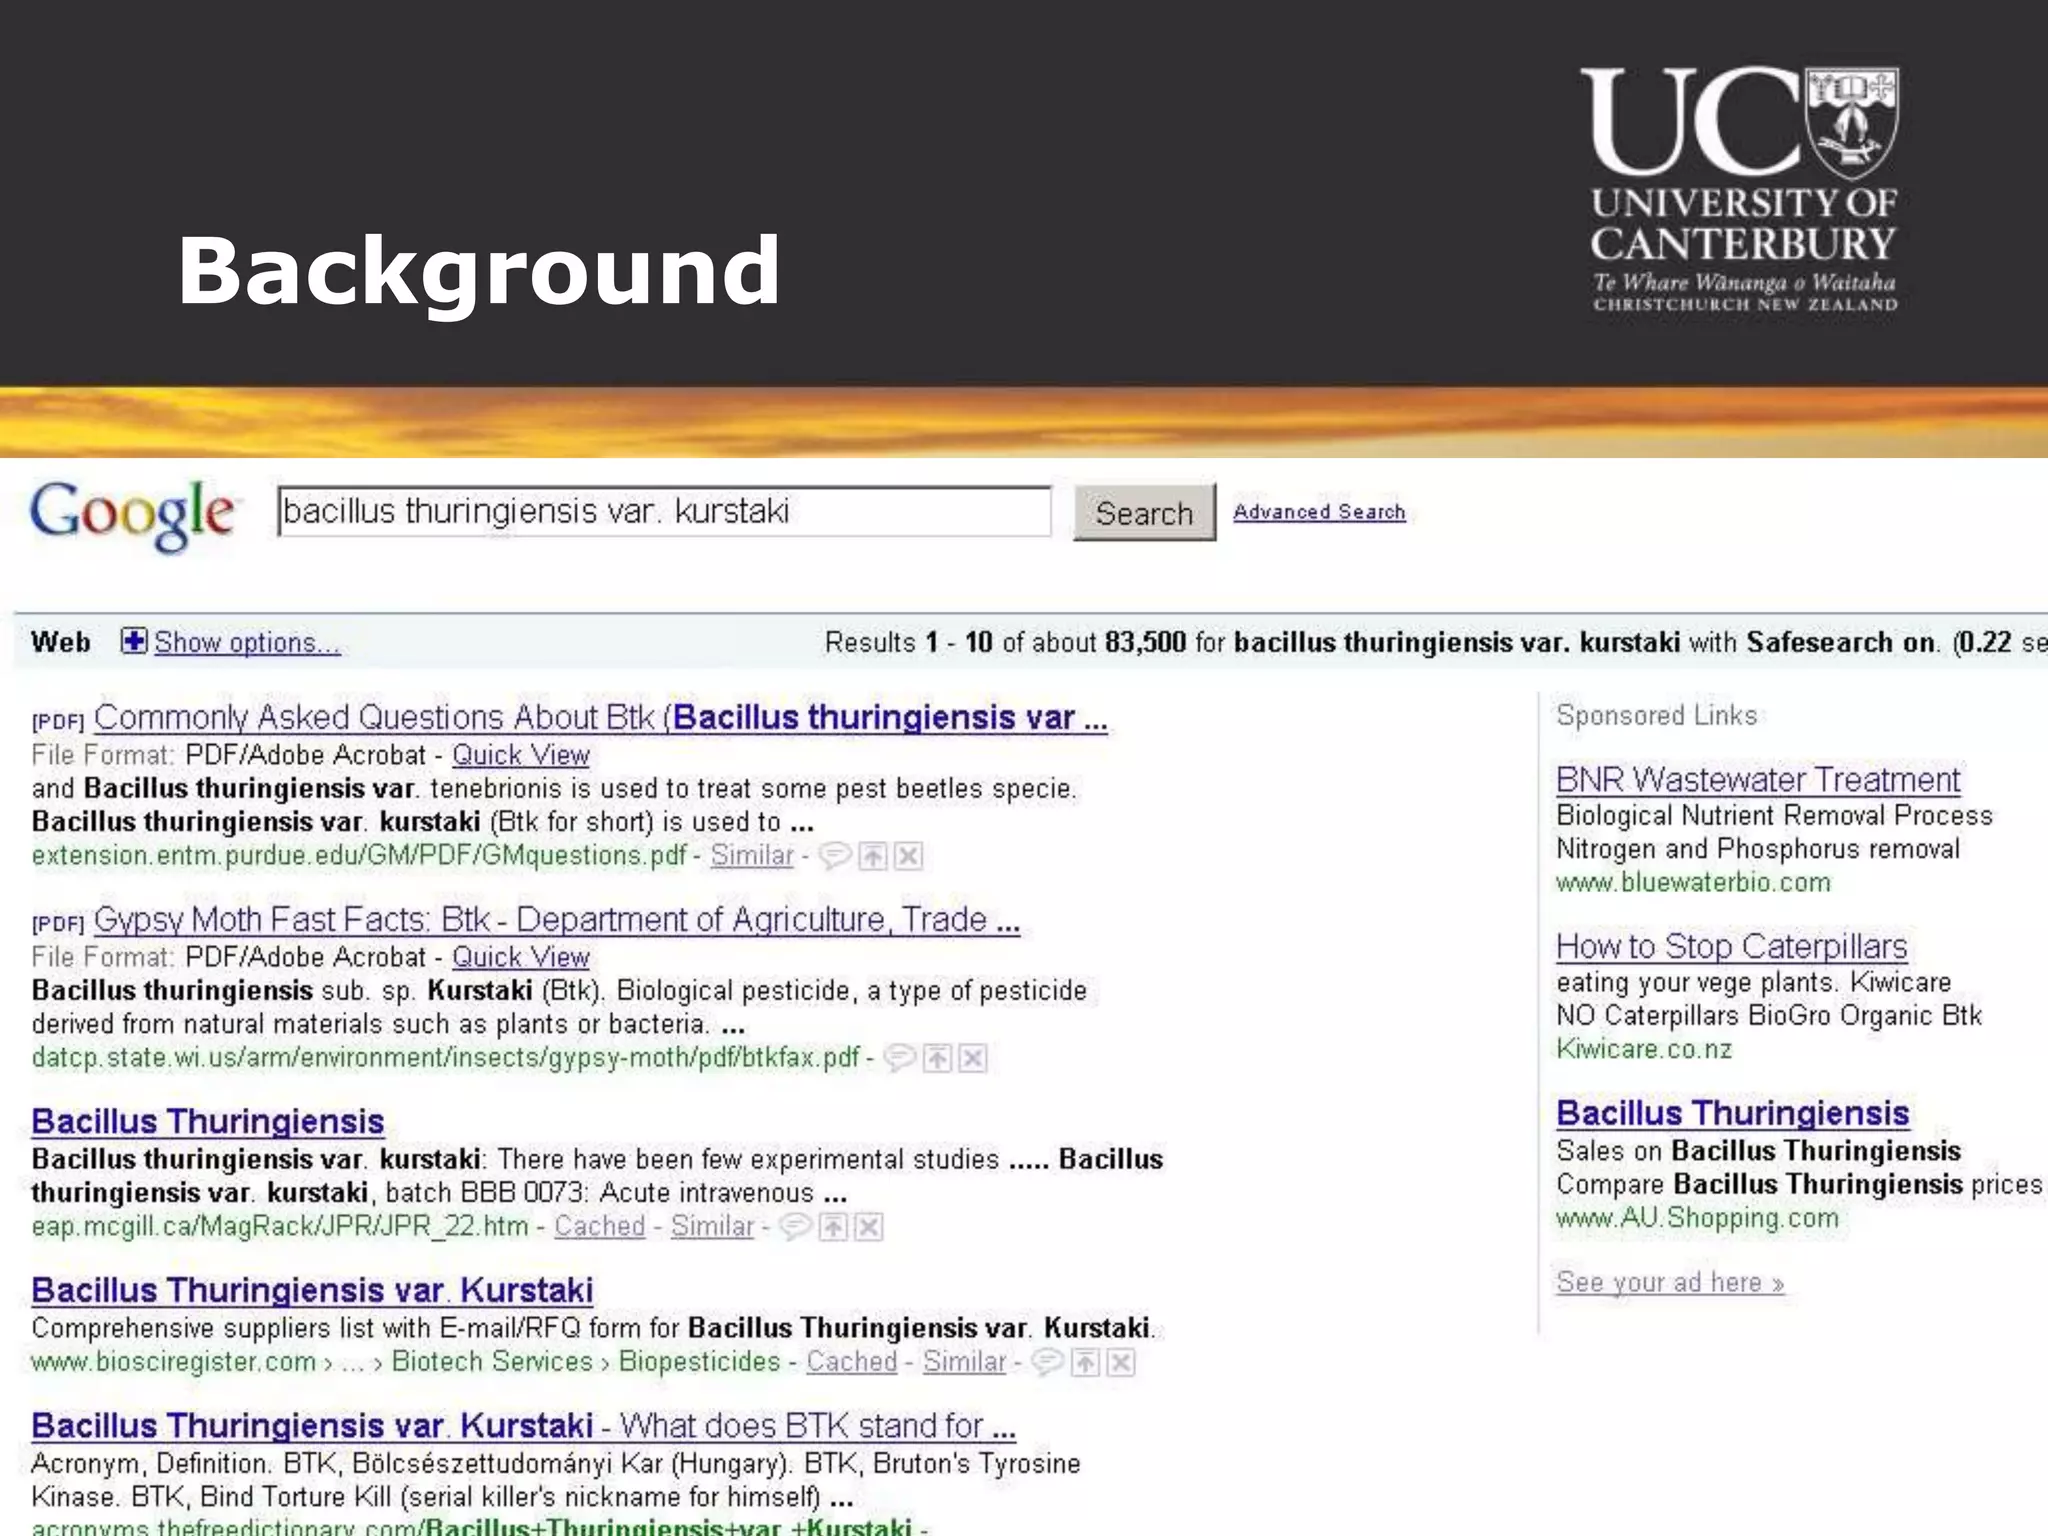Open the How to Stop Caterpillars sponsored link
This screenshot has width=2048, height=1536.
1731,946
